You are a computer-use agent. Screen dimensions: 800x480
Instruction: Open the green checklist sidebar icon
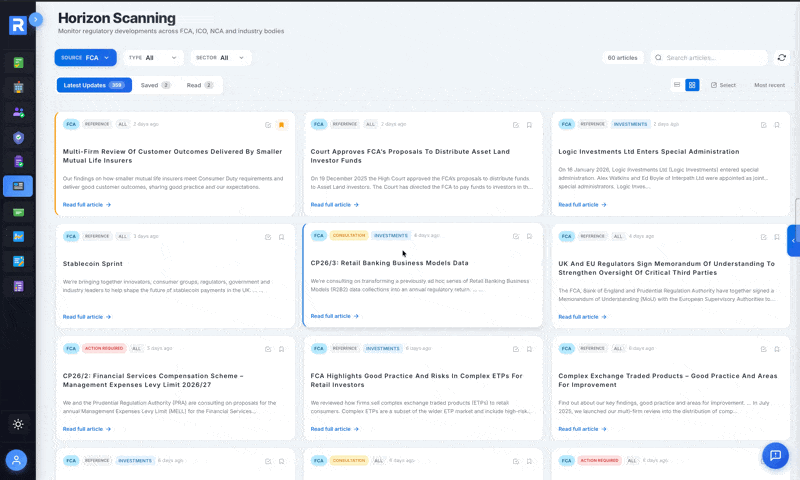coord(18,63)
